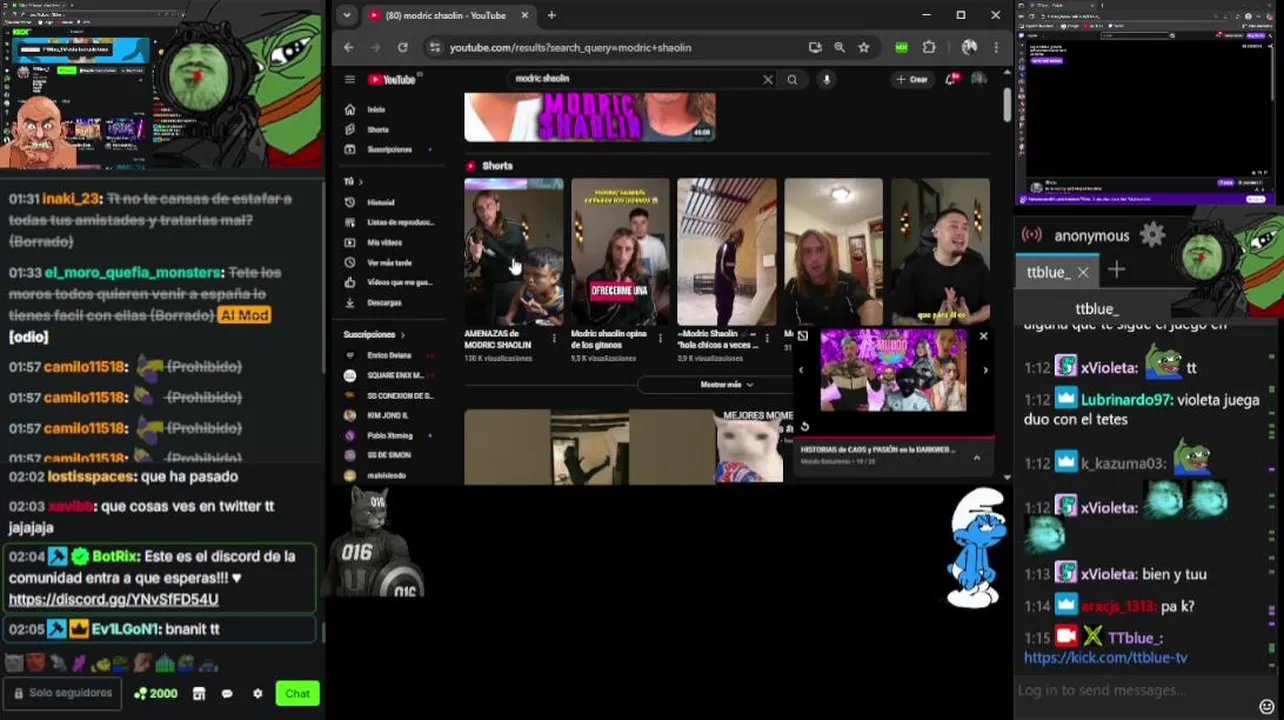Open Chrome three-dot menu

[996, 47]
